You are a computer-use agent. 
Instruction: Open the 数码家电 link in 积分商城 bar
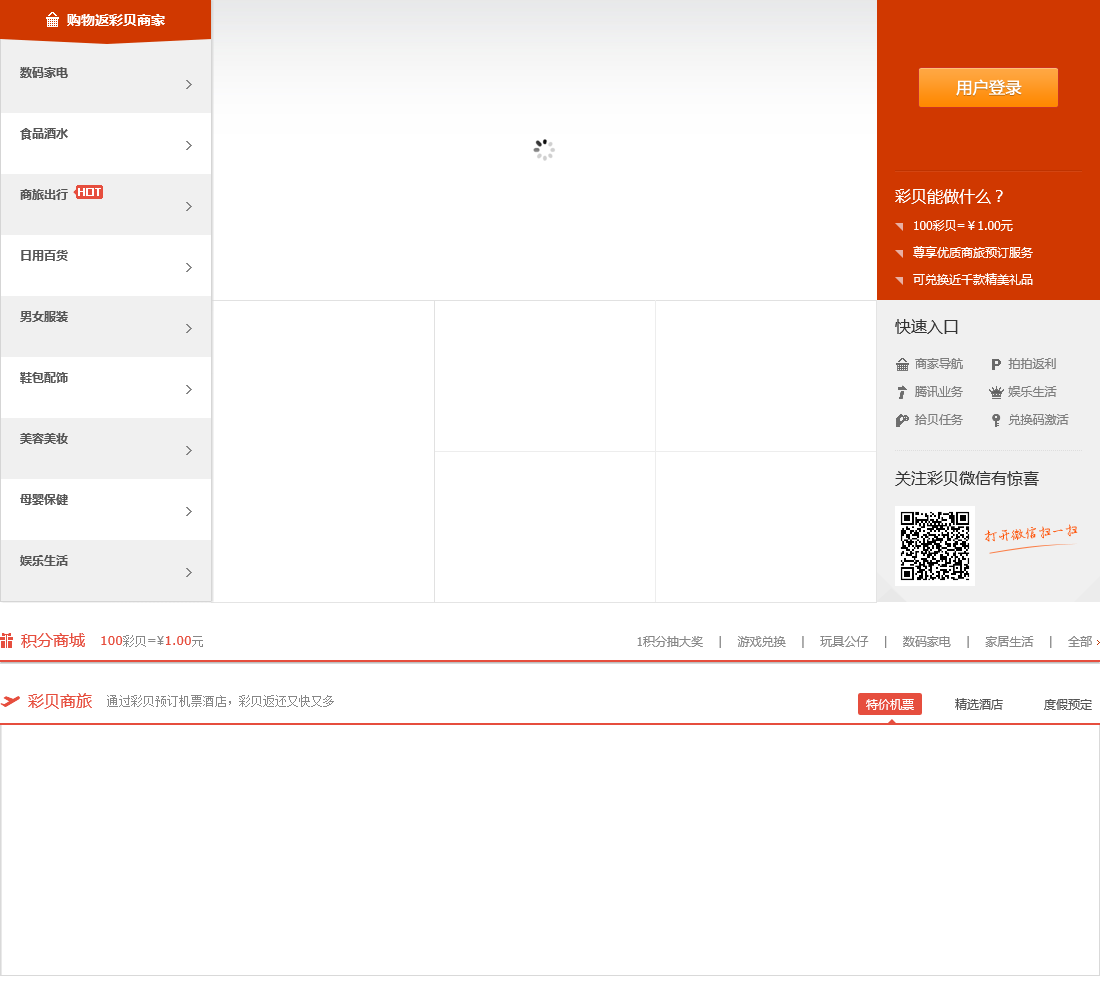tap(926, 641)
